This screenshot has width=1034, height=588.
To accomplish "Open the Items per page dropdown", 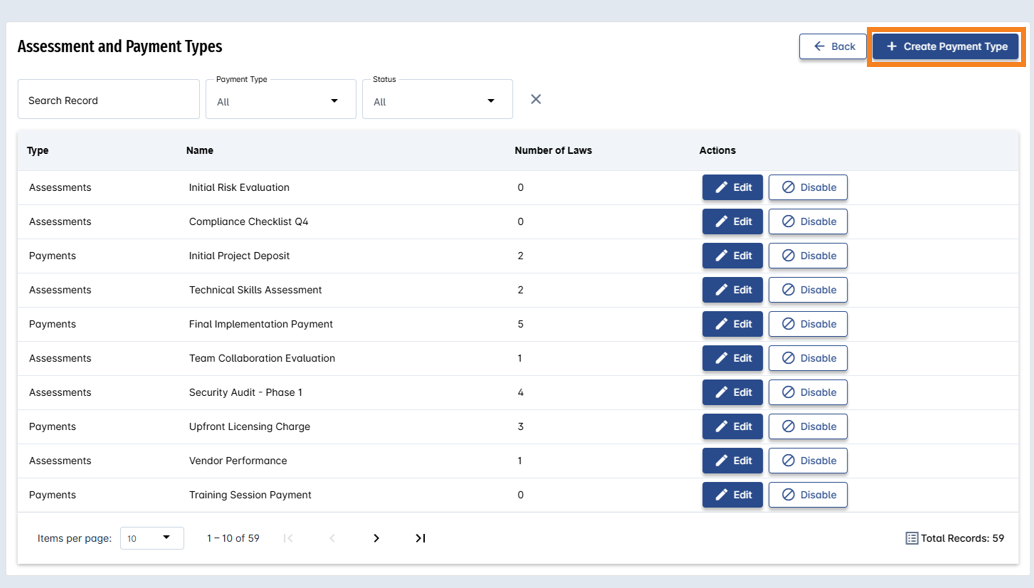I will coord(152,538).
